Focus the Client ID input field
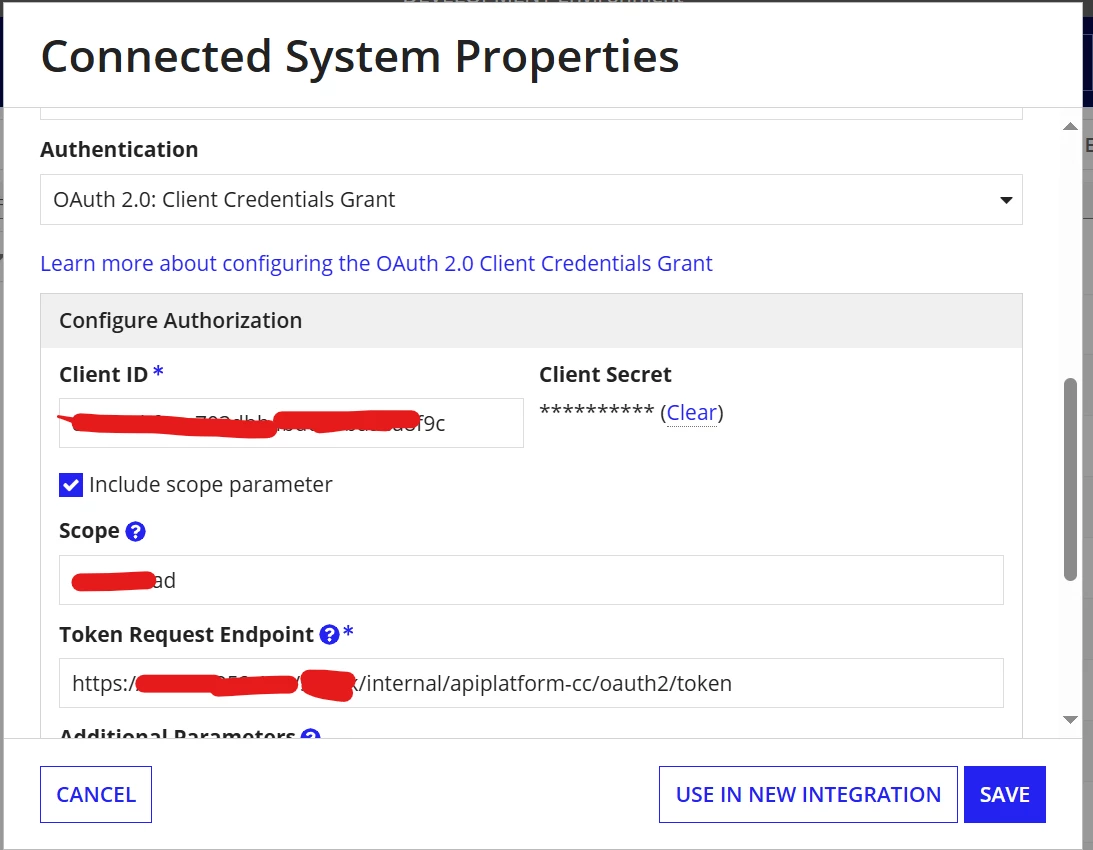This screenshot has width=1093, height=850. click(x=291, y=423)
